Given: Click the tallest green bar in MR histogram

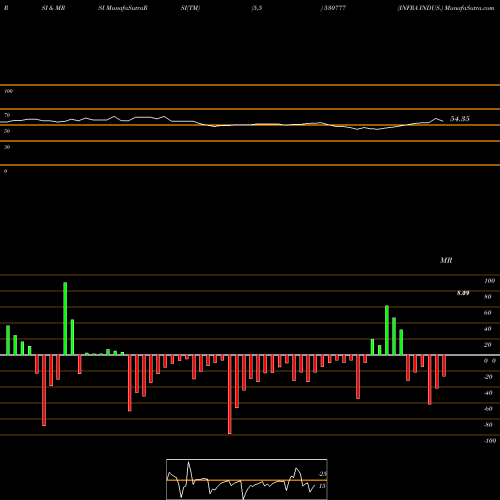Looking at the screenshot, I should click(x=65, y=319).
